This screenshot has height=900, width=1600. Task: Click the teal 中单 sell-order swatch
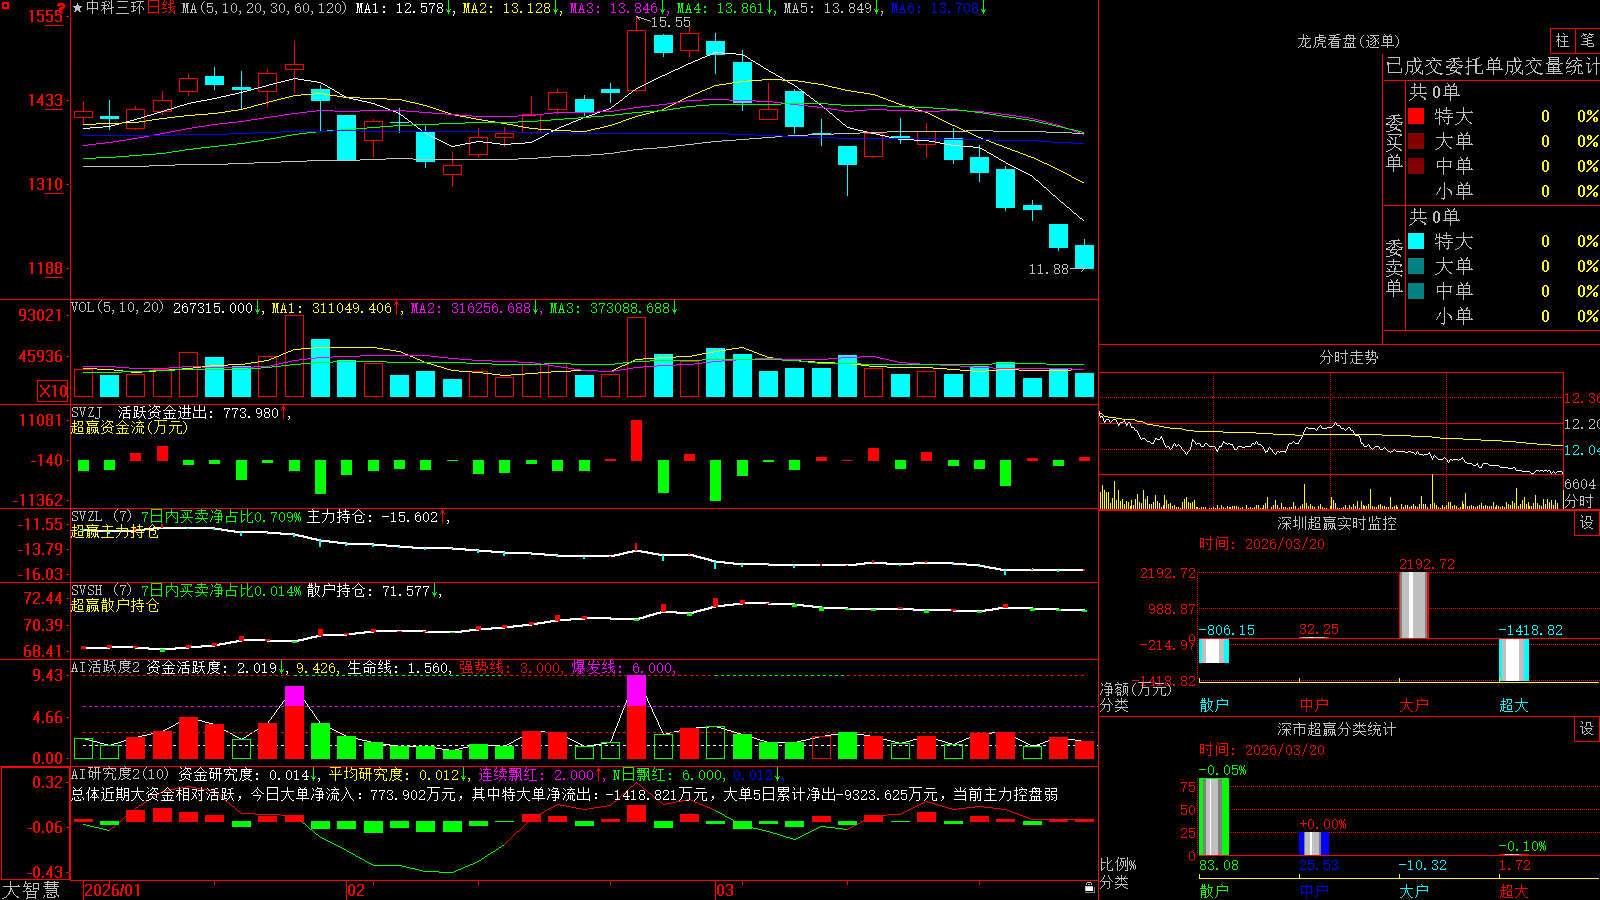coord(1416,291)
